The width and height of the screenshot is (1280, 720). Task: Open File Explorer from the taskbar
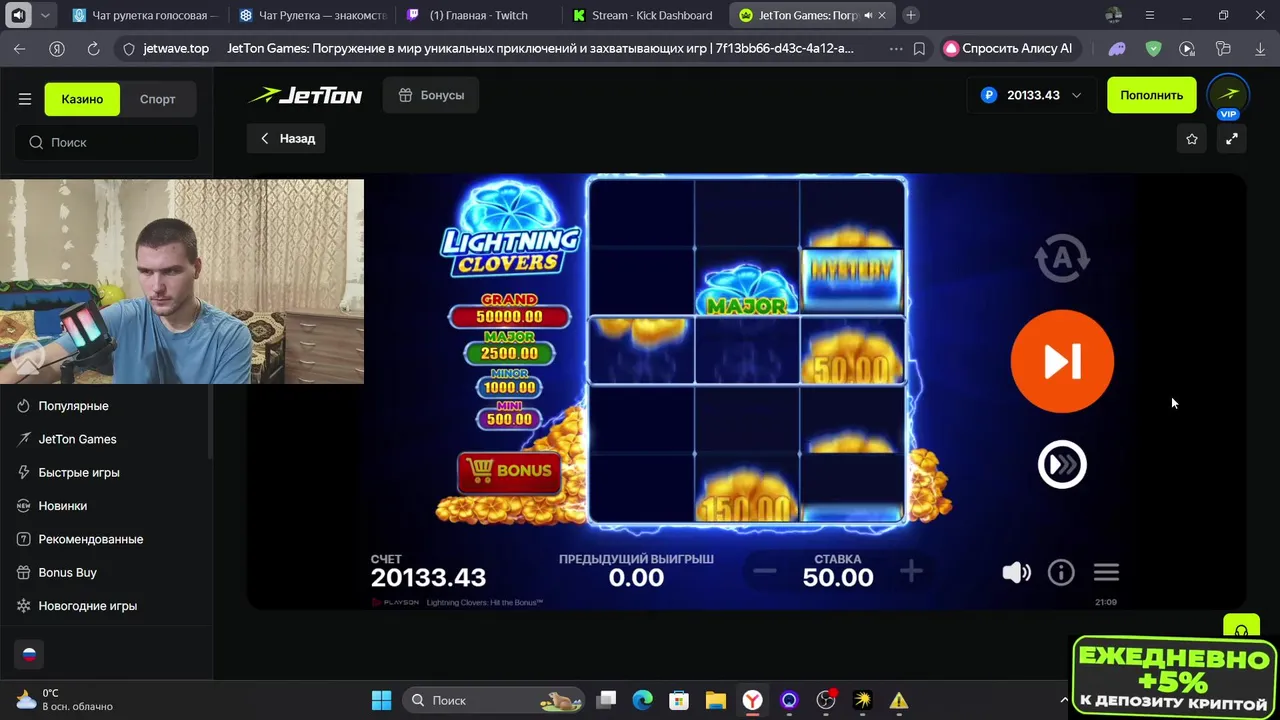coord(715,700)
